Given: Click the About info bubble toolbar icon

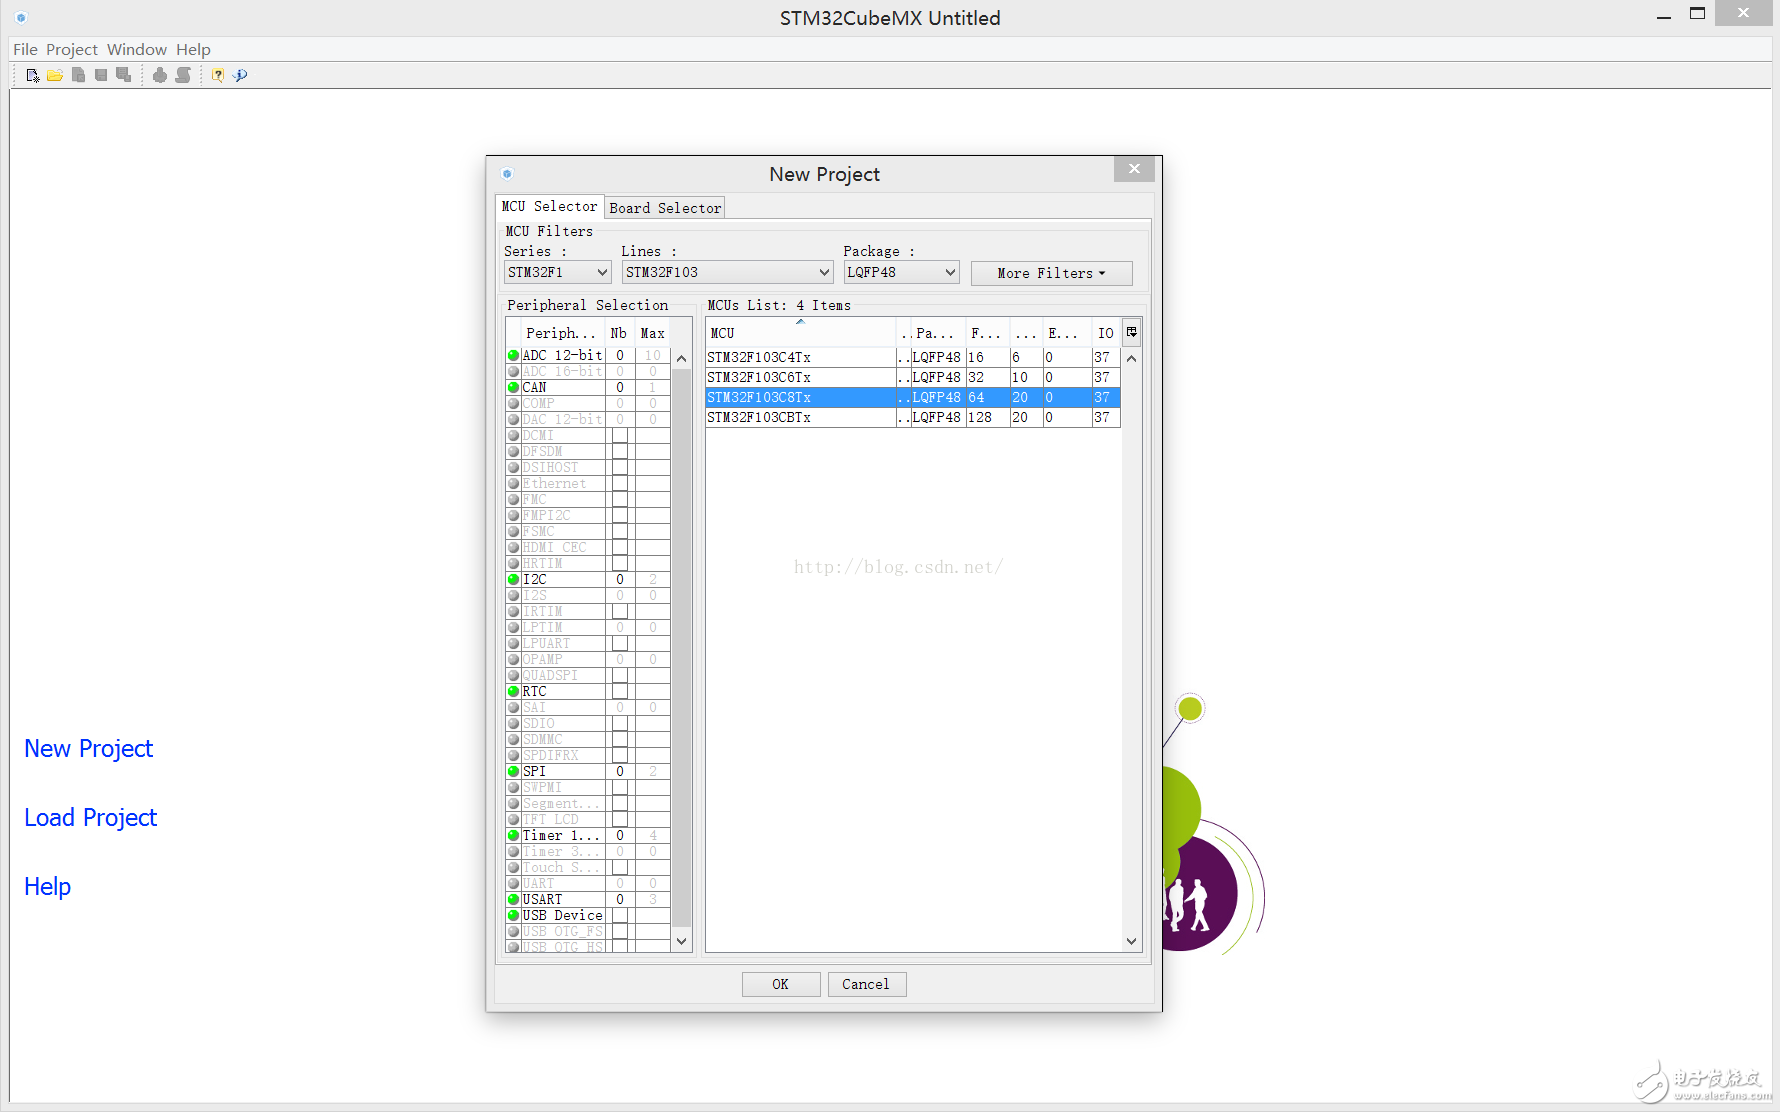Looking at the screenshot, I should pyautogui.click(x=240, y=74).
